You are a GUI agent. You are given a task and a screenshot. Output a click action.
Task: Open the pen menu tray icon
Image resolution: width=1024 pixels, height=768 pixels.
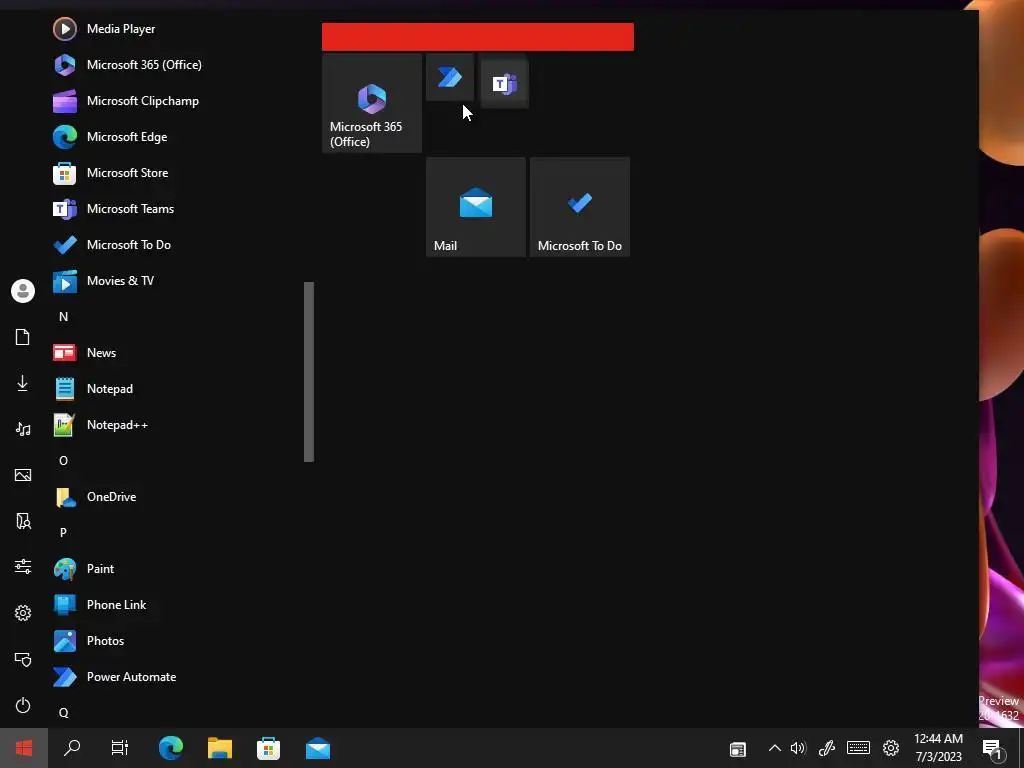(827, 748)
